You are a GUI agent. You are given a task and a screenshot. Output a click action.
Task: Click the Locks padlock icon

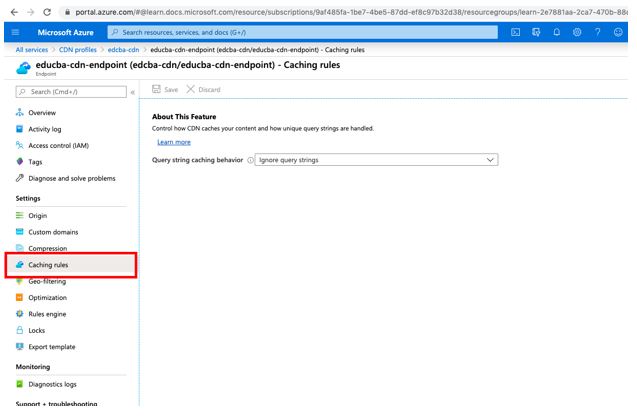[20, 330]
